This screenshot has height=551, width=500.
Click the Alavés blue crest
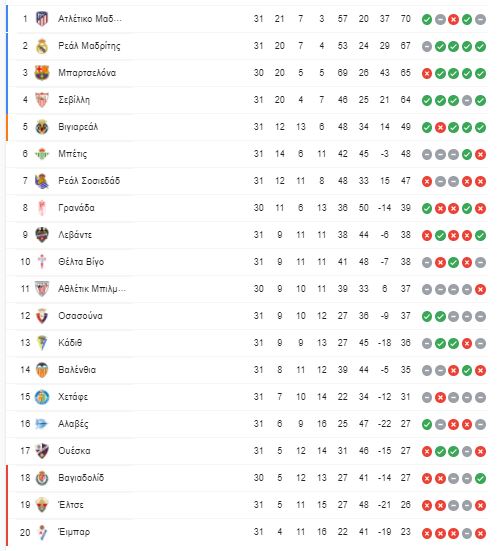(42, 424)
